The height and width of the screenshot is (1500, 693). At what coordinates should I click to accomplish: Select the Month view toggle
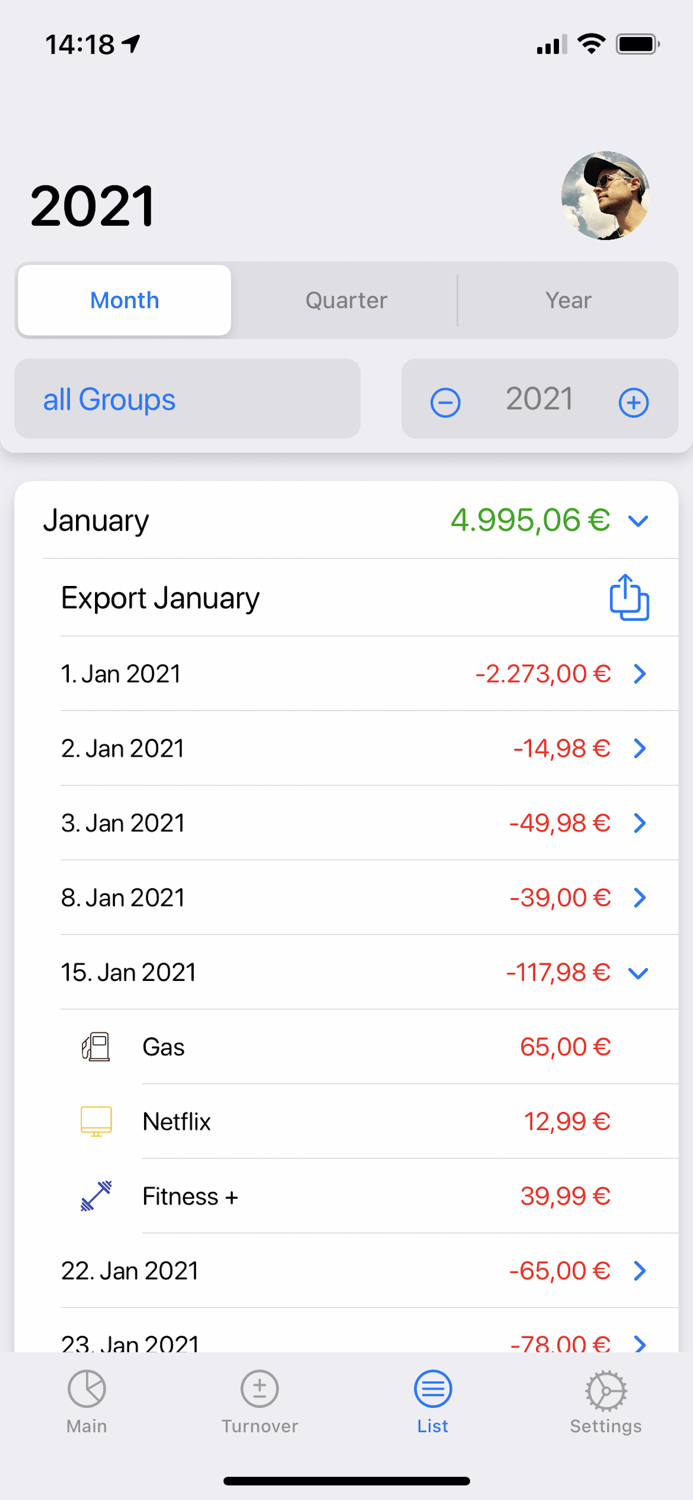[124, 300]
